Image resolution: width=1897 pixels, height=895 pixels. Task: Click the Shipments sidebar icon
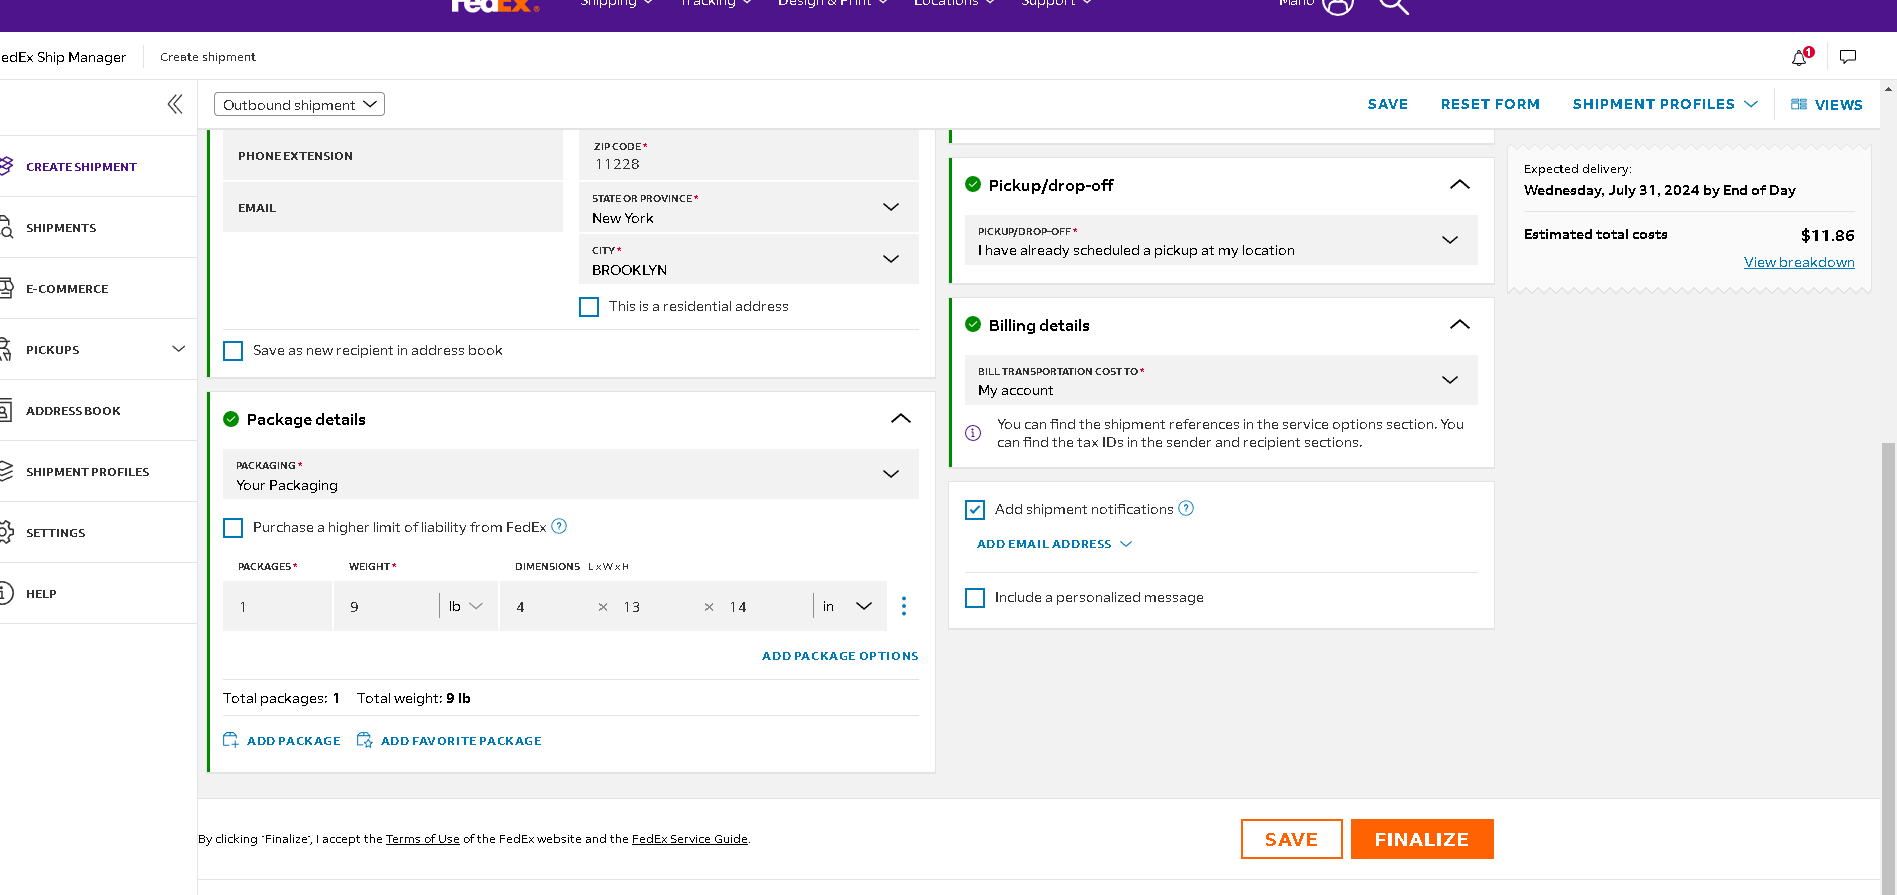(x=6, y=227)
